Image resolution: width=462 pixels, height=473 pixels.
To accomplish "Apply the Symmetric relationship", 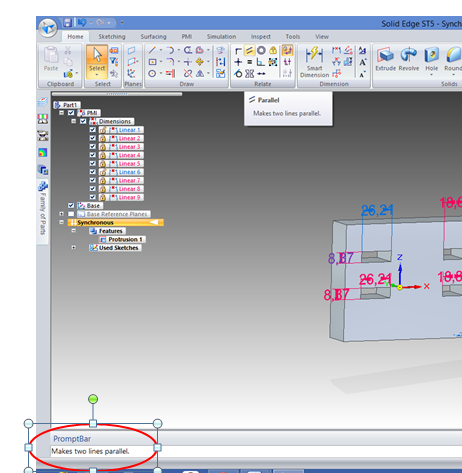I will tap(250, 73).
